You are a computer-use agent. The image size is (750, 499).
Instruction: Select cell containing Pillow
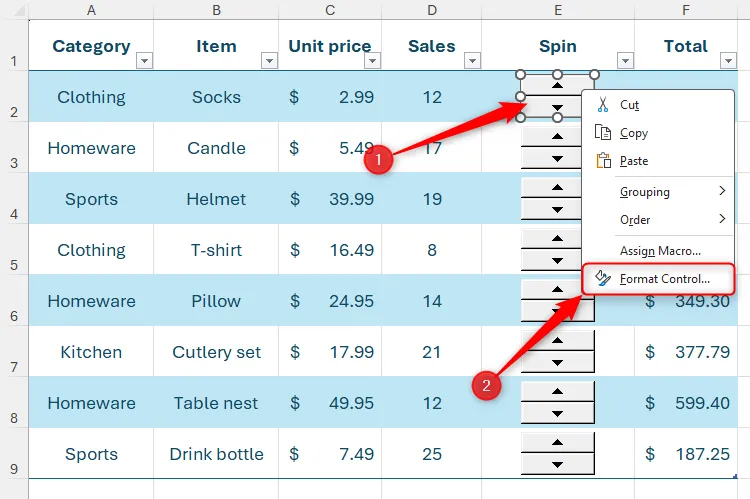216,300
